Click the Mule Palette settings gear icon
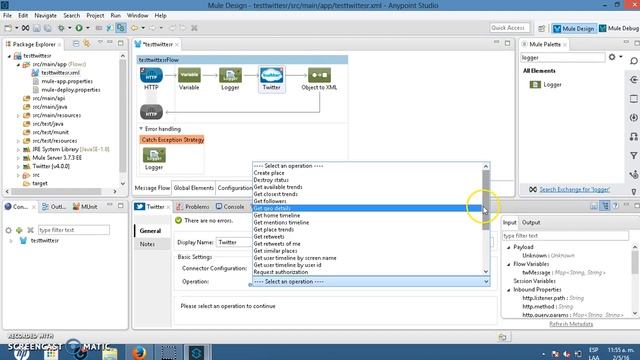 click(612, 58)
